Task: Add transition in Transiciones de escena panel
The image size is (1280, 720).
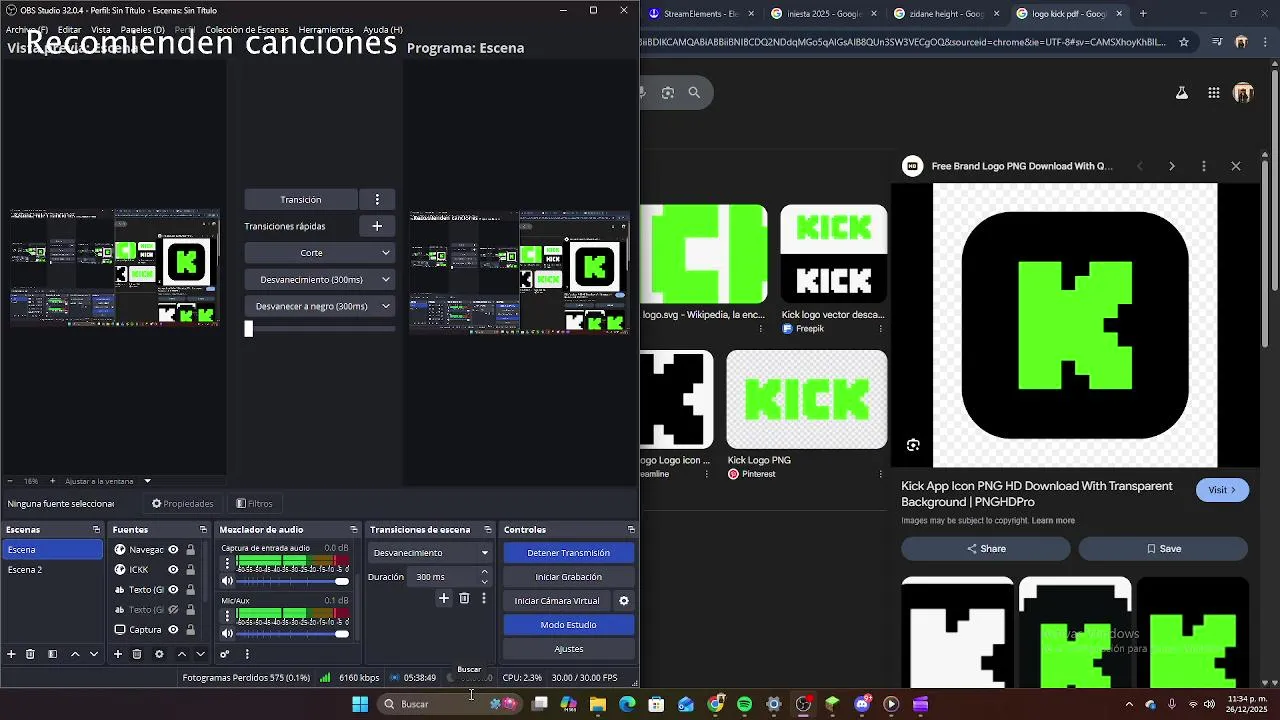Action: click(x=444, y=598)
